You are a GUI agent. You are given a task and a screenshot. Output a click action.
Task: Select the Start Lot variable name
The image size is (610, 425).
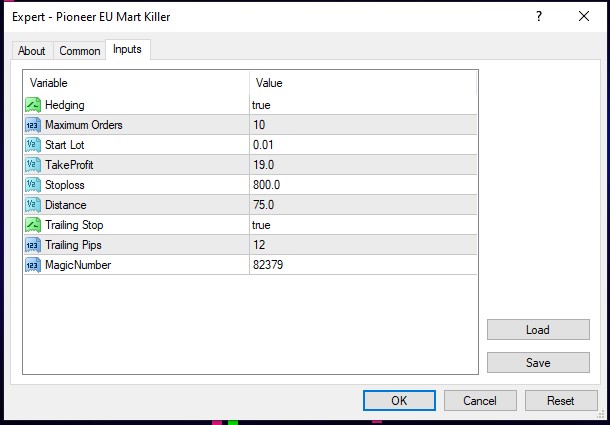tap(65, 145)
